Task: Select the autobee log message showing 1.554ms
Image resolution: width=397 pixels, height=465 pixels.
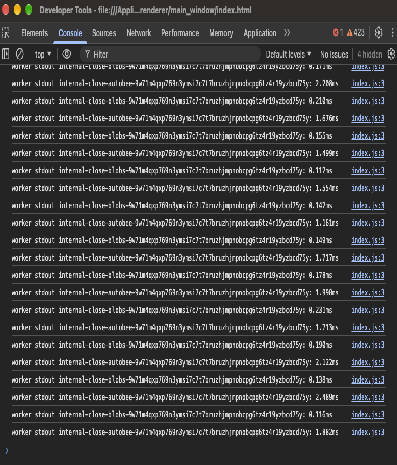Action: pos(175,188)
